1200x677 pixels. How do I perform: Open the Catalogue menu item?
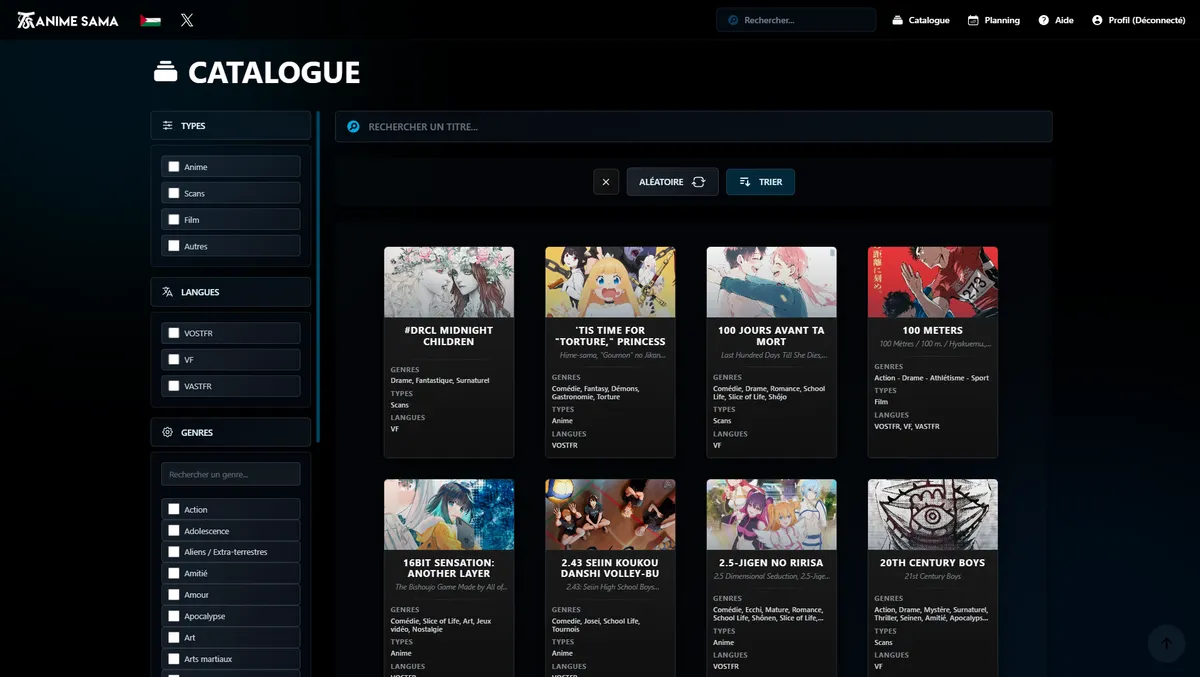click(x=920, y=19)
